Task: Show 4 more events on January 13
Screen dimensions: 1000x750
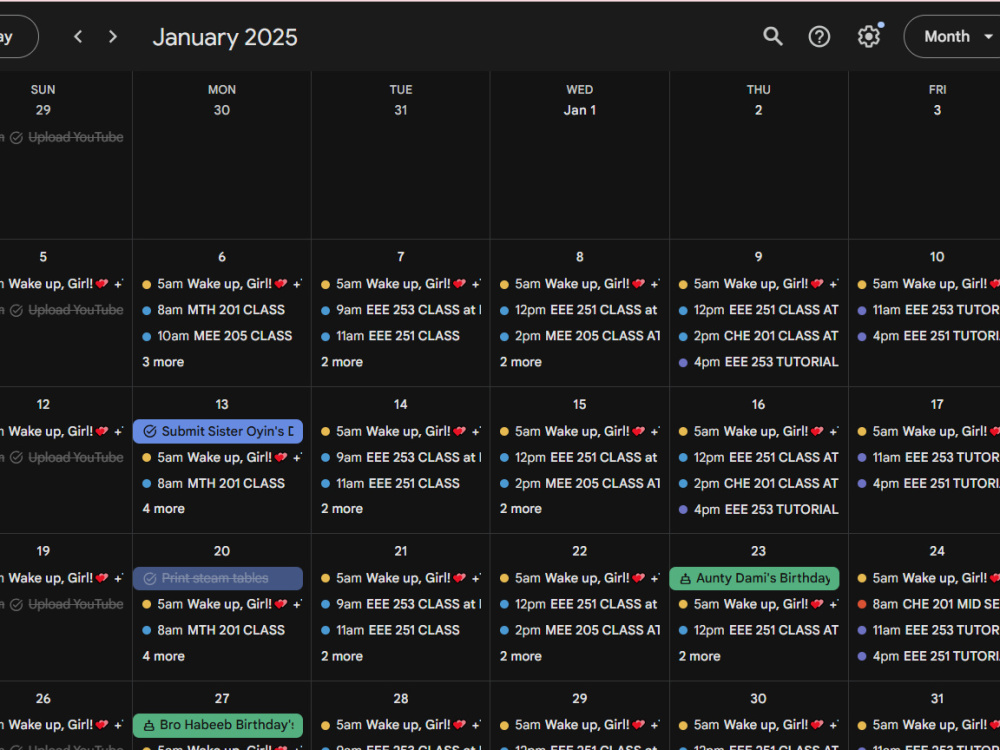Action: pyautogui.click(x=163, y=509)
